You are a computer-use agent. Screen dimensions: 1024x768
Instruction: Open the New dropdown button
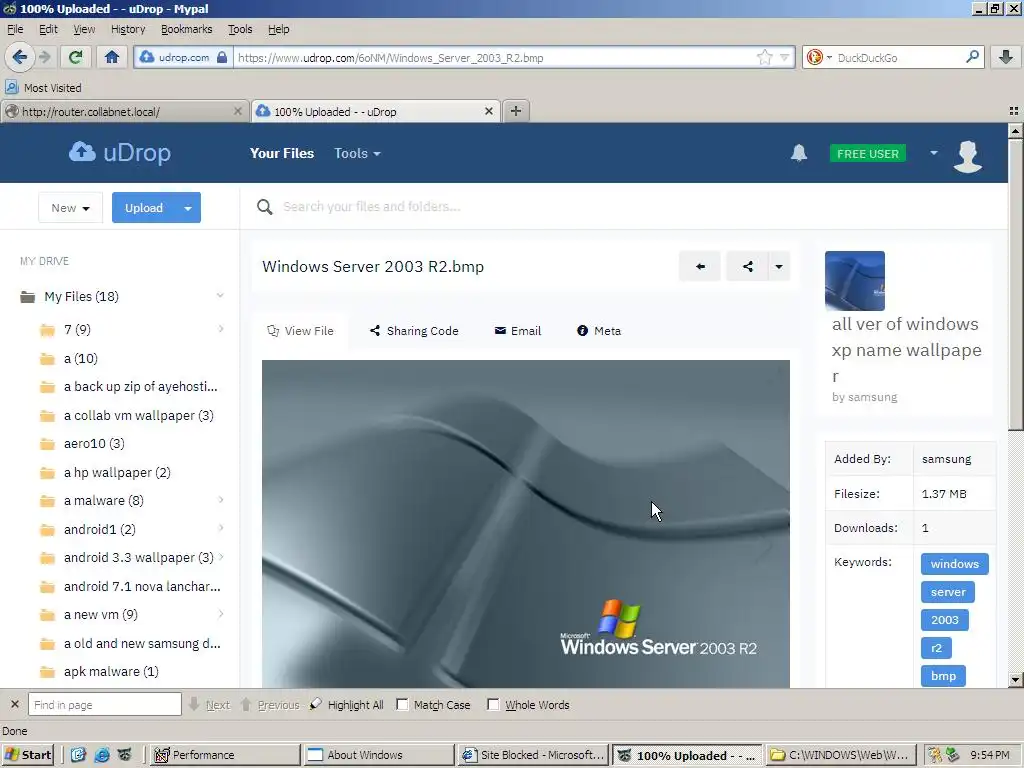71,208
